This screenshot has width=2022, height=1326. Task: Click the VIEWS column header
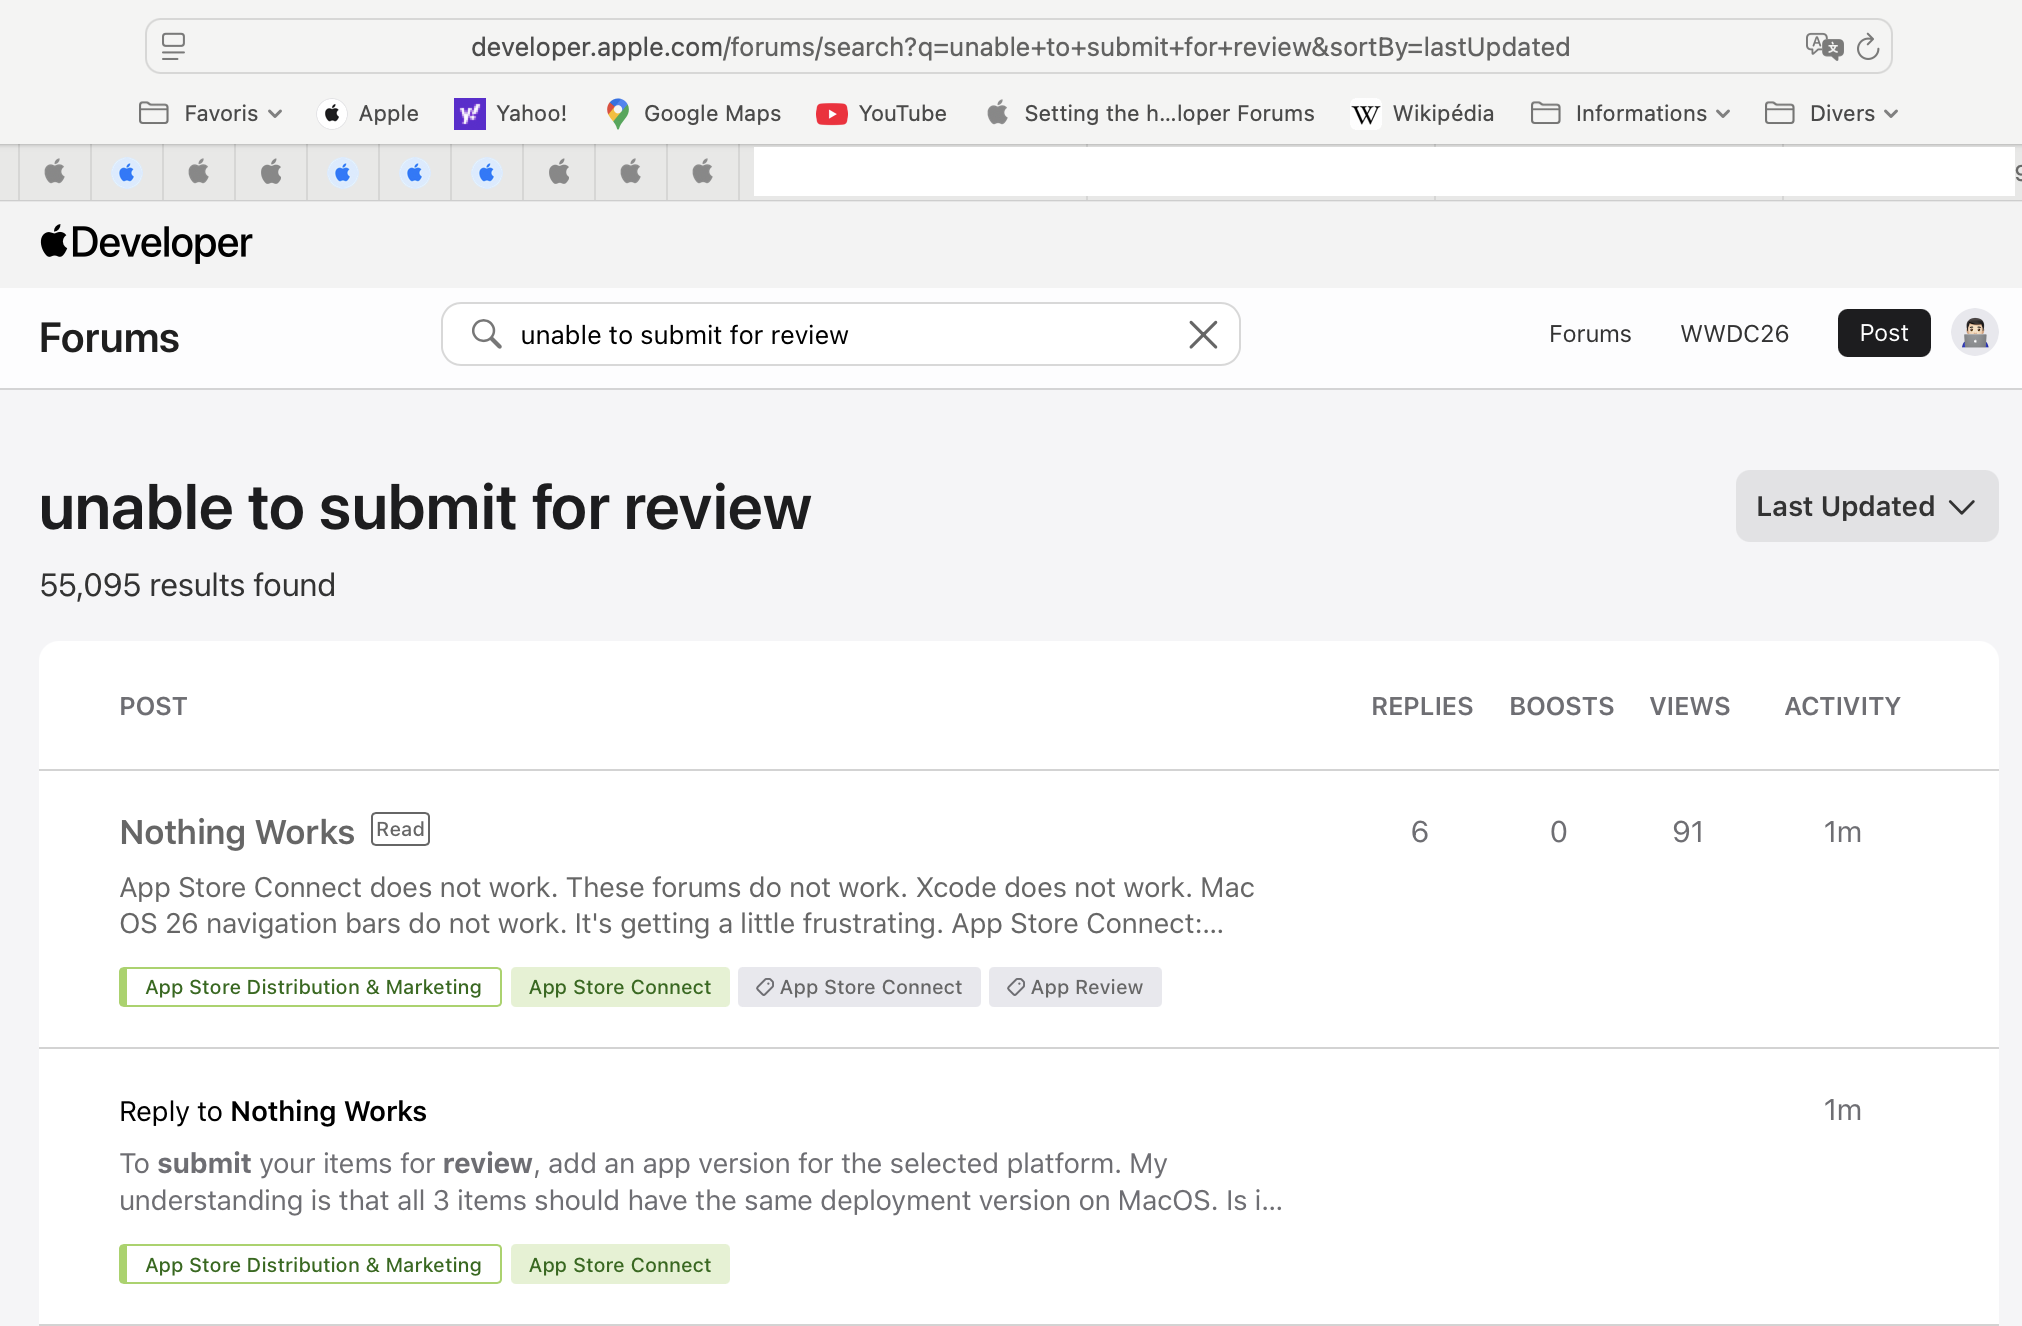click(1690, 706)
